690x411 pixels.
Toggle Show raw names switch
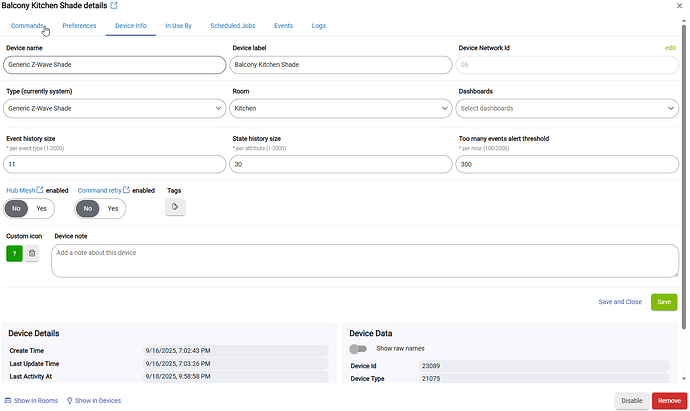coord(358,349)
